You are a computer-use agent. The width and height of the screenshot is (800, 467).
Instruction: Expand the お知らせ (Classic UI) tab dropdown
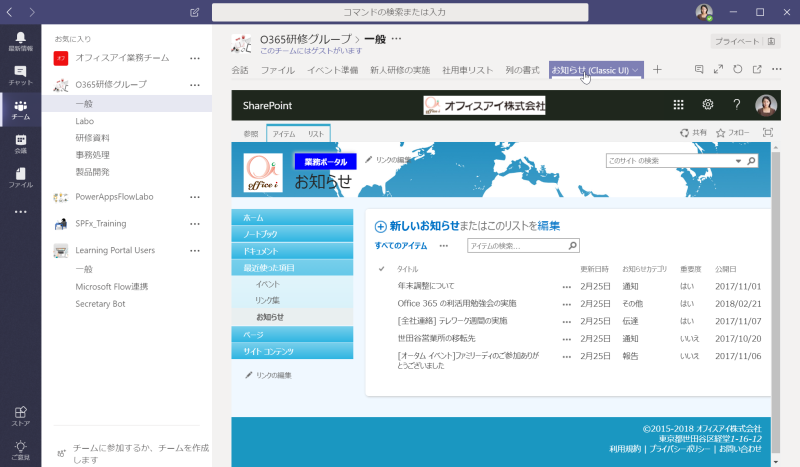point(635,70)
